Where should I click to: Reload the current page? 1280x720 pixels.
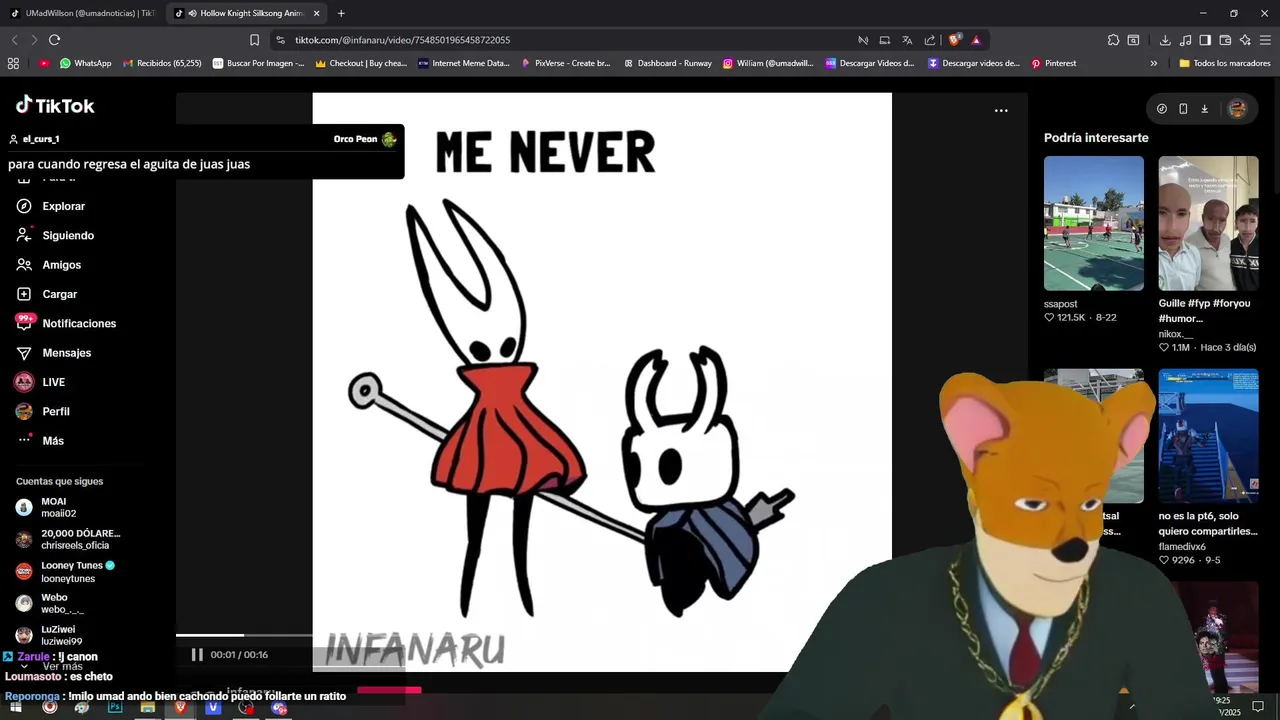tap(54, 40)
